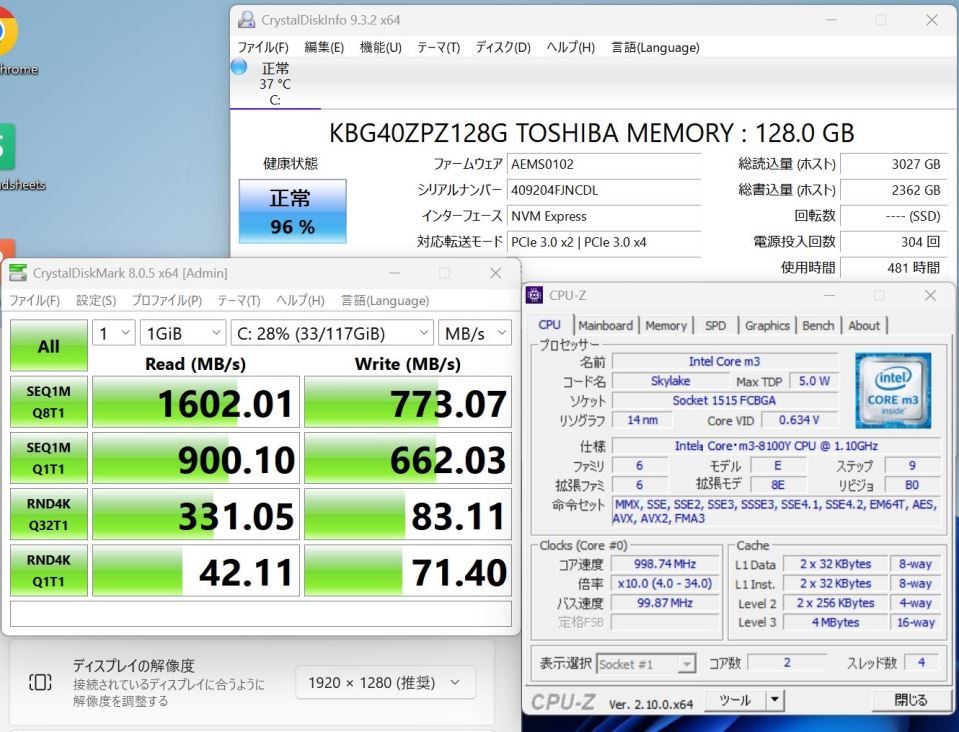Click the power on count 304 回

coord(893,242)
